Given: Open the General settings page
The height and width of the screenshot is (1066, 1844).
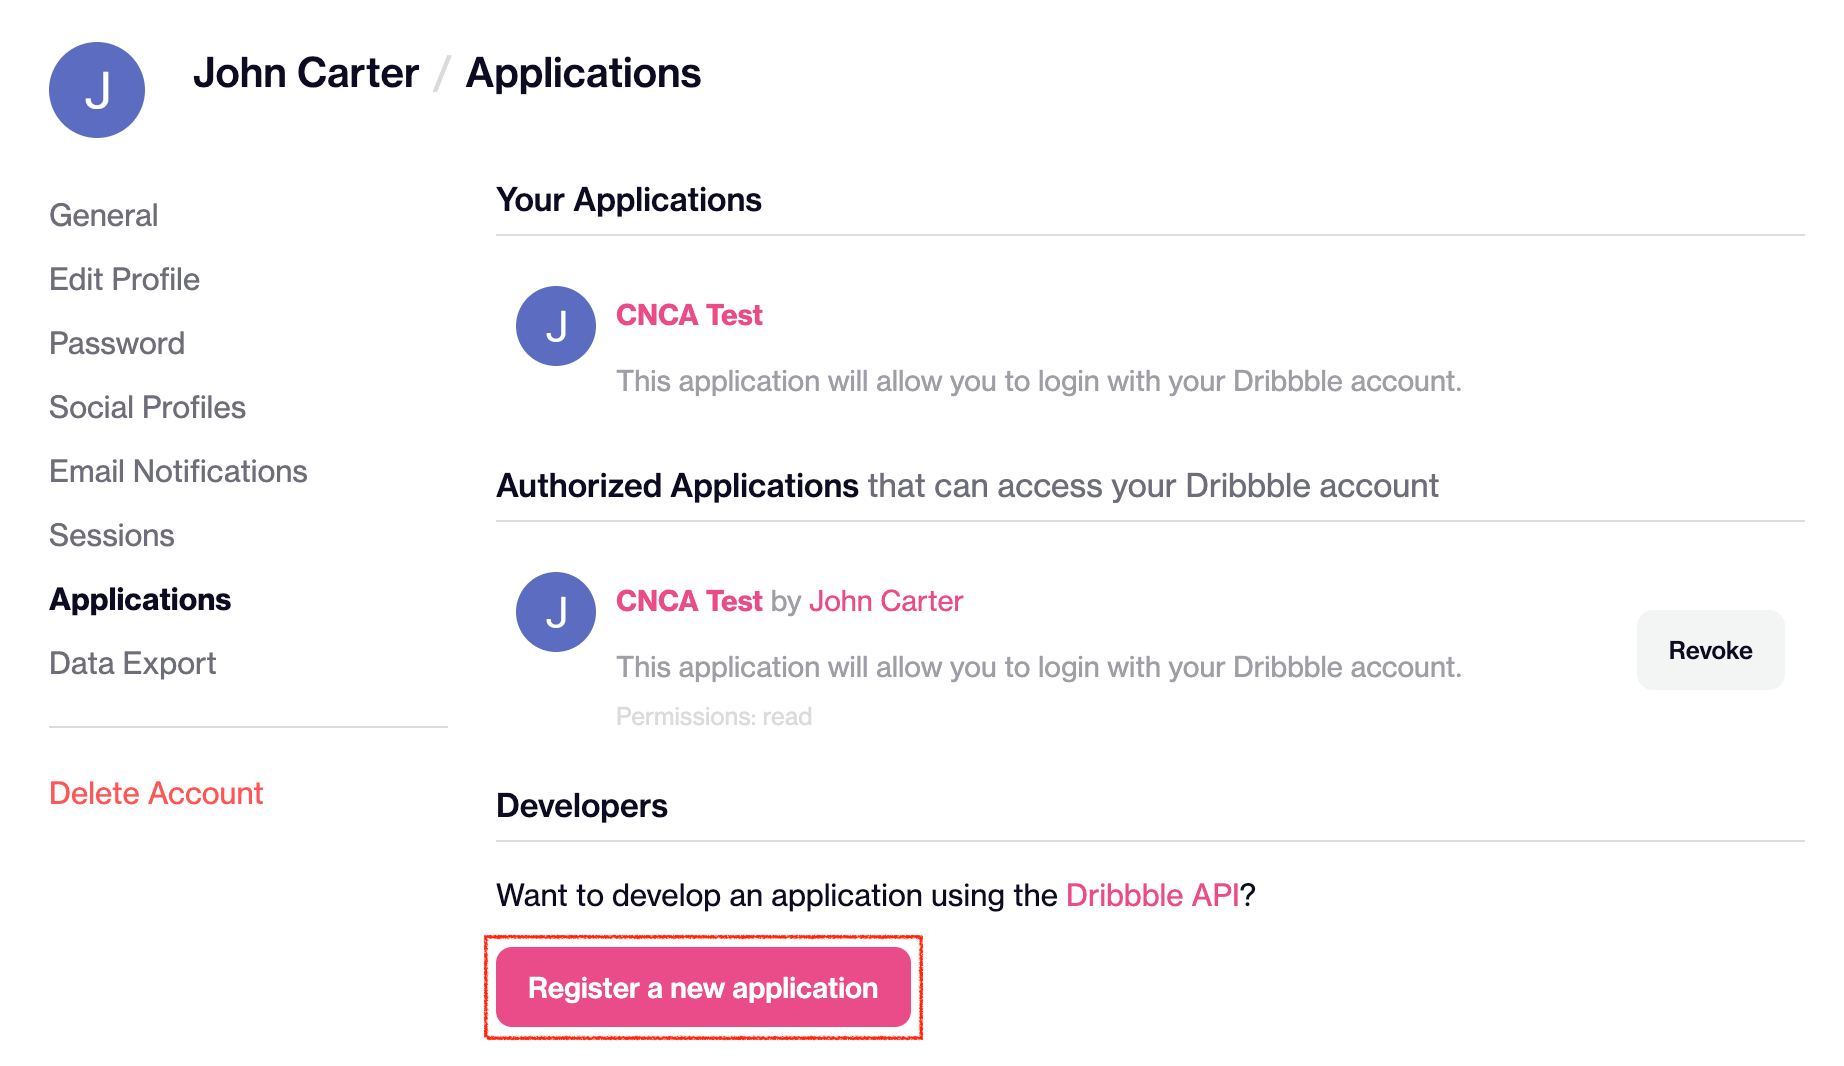Looking at the screenshot, I should (104, 215).
